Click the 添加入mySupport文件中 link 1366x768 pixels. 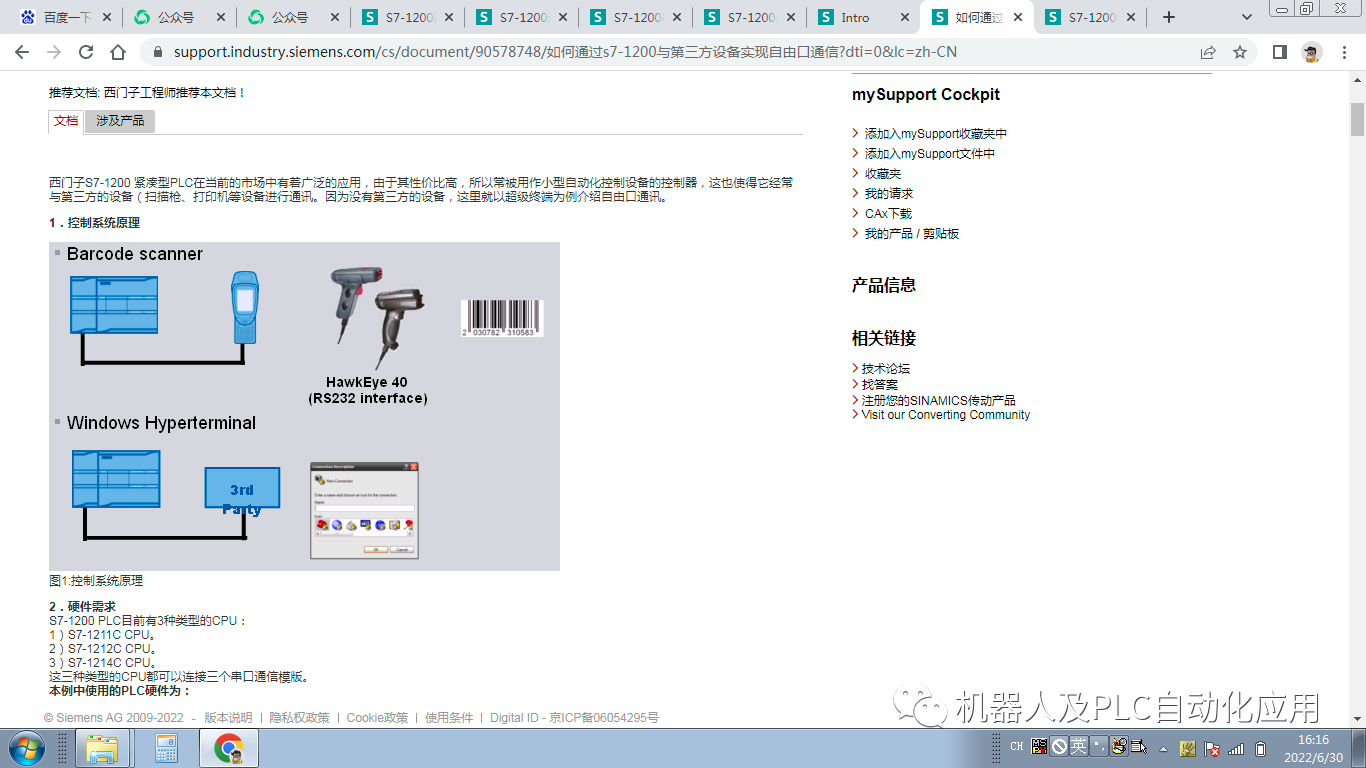pos(929,154)
